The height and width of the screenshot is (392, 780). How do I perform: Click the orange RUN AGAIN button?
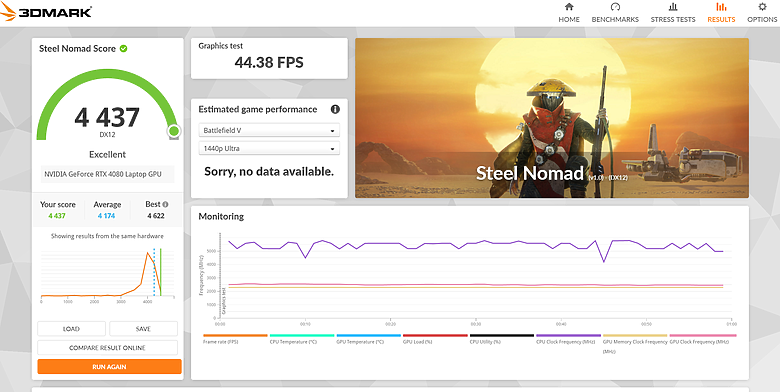click(x=109, y=367)
